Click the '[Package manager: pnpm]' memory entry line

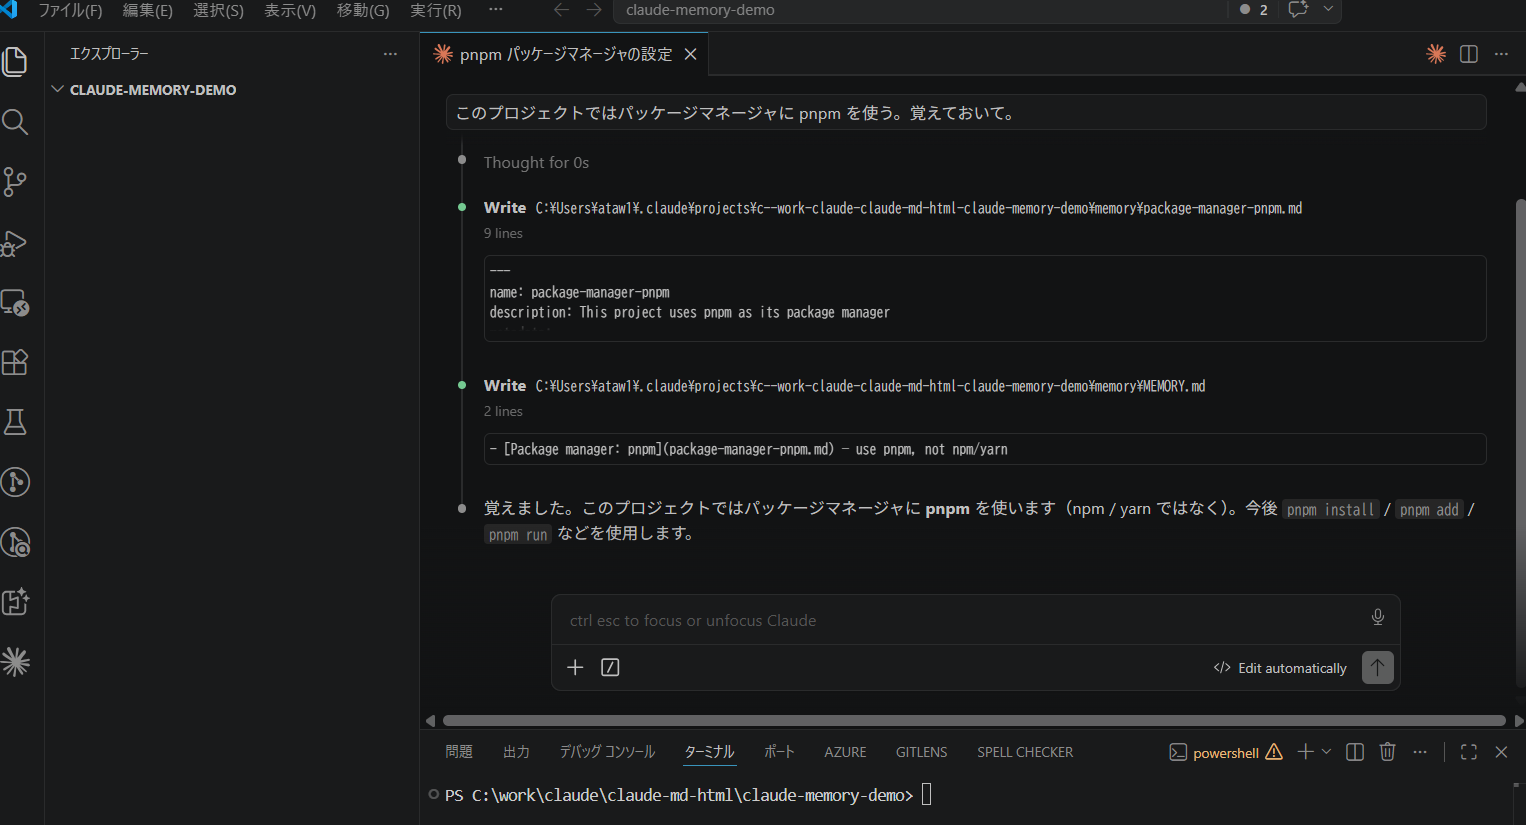point(748,449)
